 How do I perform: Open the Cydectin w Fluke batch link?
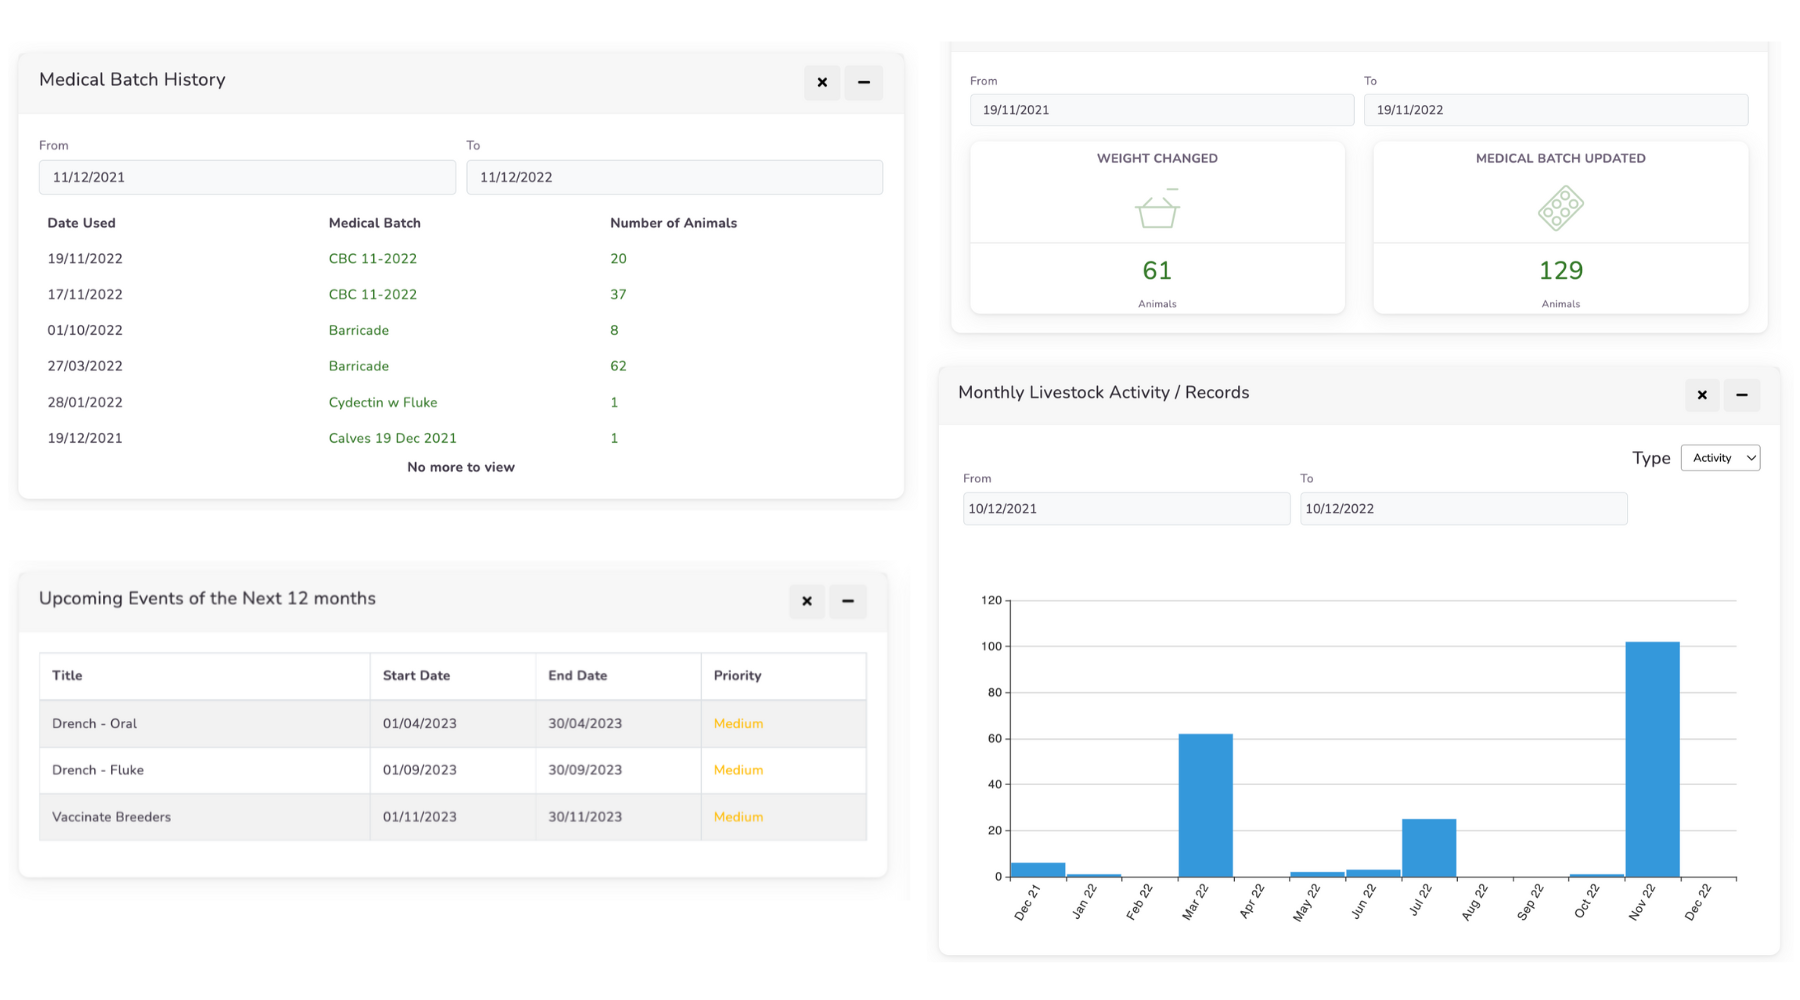point(382,402)
